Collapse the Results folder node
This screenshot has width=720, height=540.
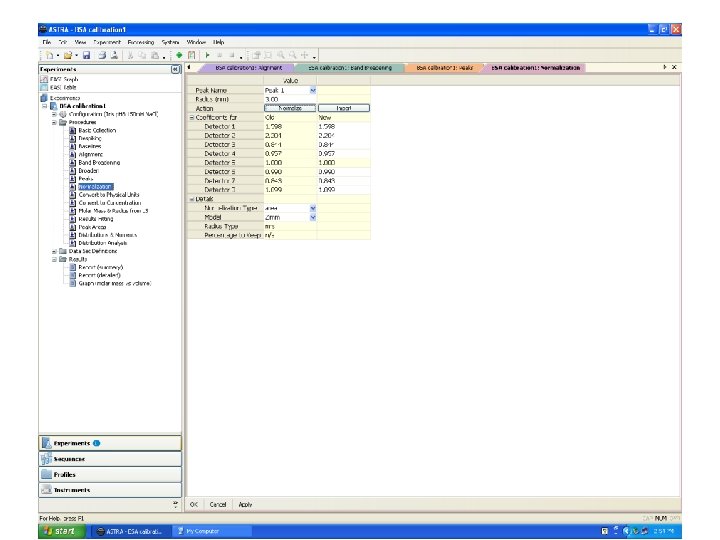54,259
